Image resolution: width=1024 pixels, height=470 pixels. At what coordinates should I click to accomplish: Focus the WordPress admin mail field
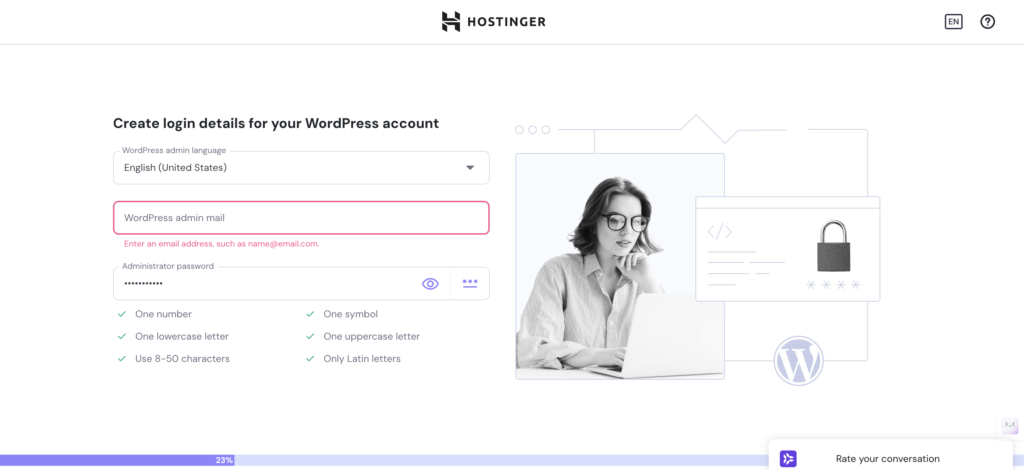pyautogui.click(x=300, y=218)
